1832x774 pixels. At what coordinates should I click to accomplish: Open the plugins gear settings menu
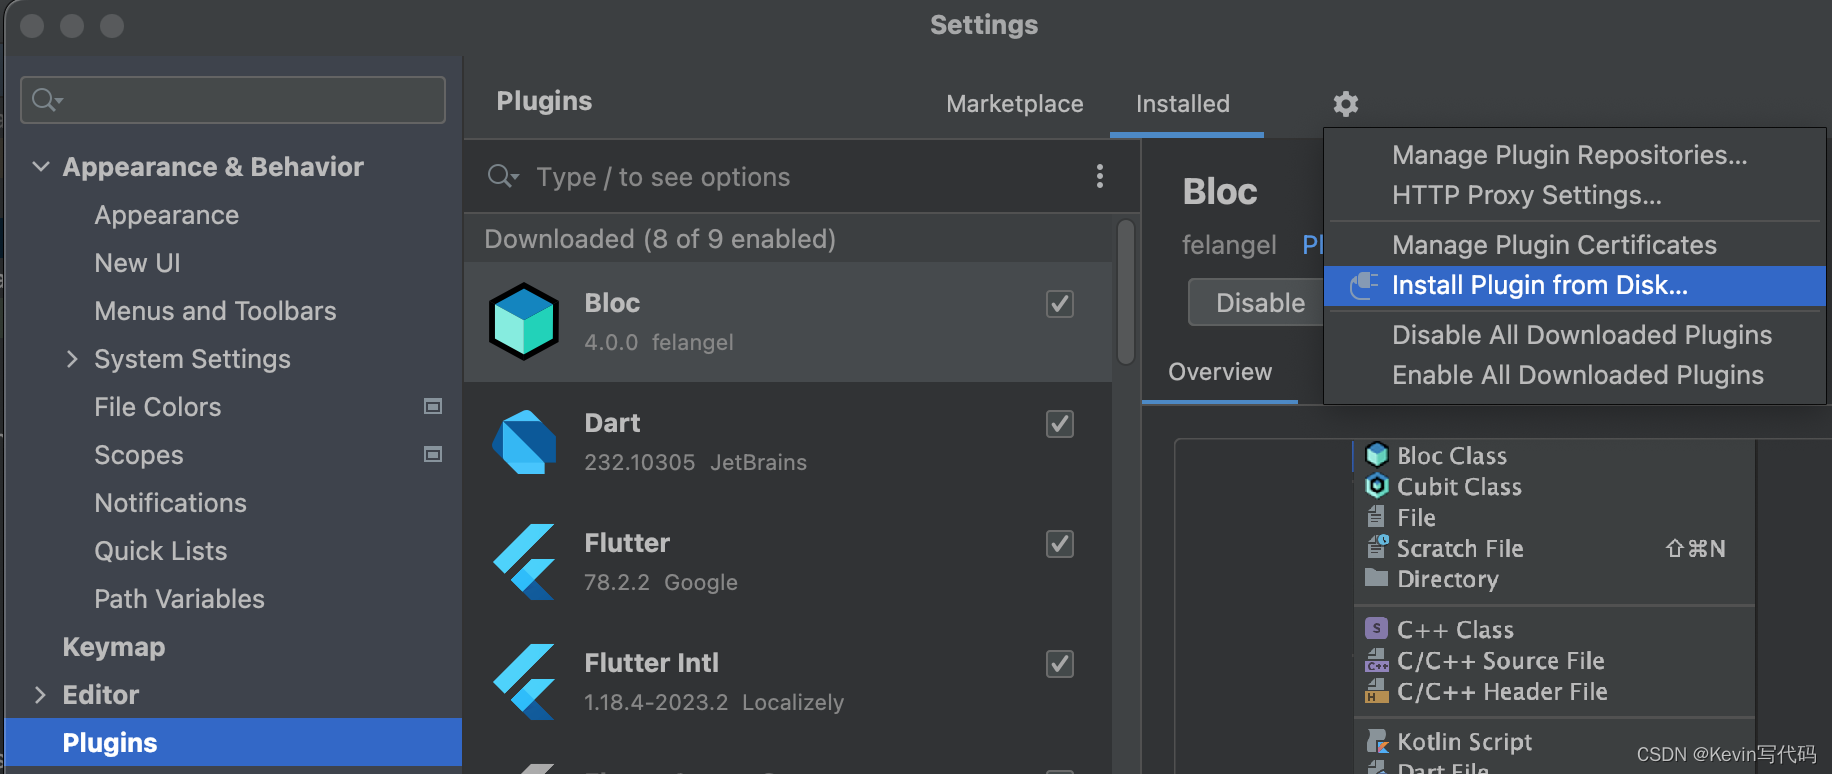pos(1345,104)
